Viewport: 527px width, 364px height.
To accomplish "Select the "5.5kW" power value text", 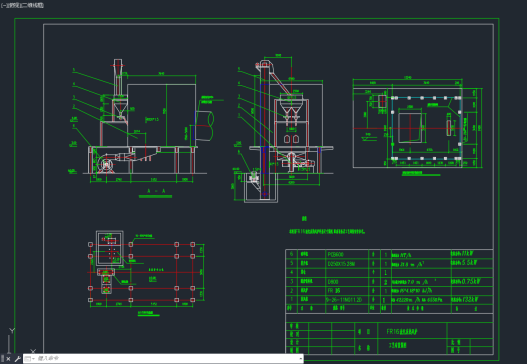I will point(469,262).
